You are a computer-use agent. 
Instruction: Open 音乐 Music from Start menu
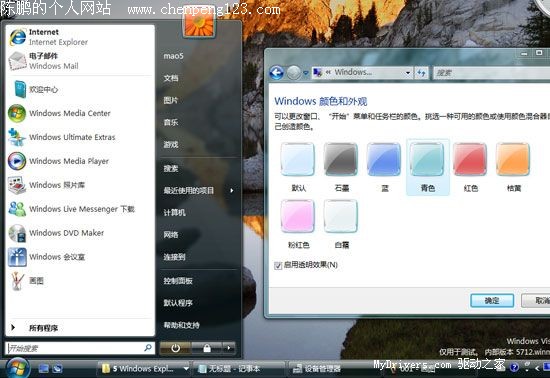coord(171,122)
